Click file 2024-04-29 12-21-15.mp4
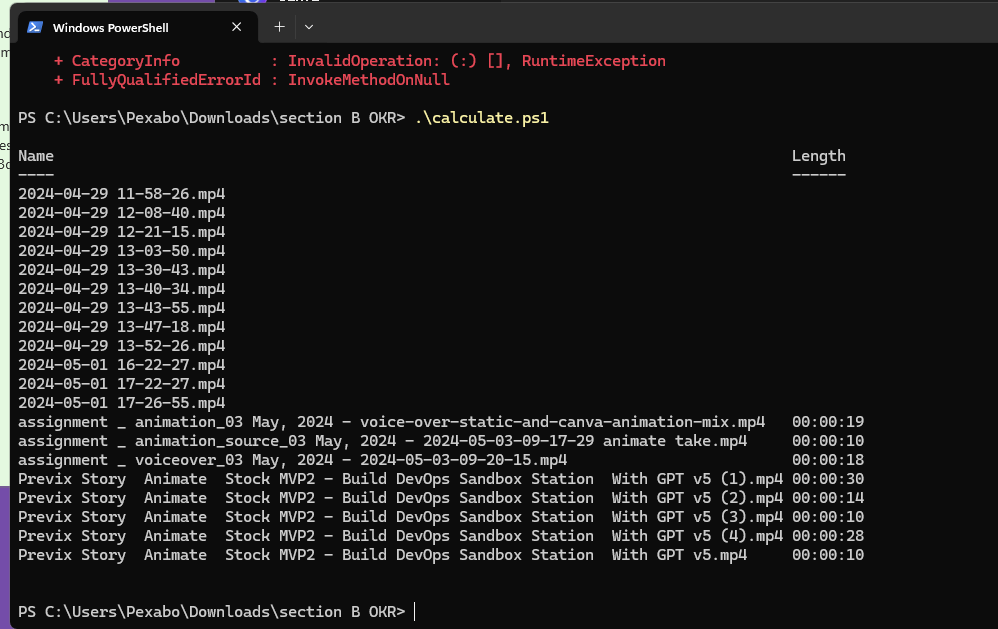 click(x=122, y=232)
